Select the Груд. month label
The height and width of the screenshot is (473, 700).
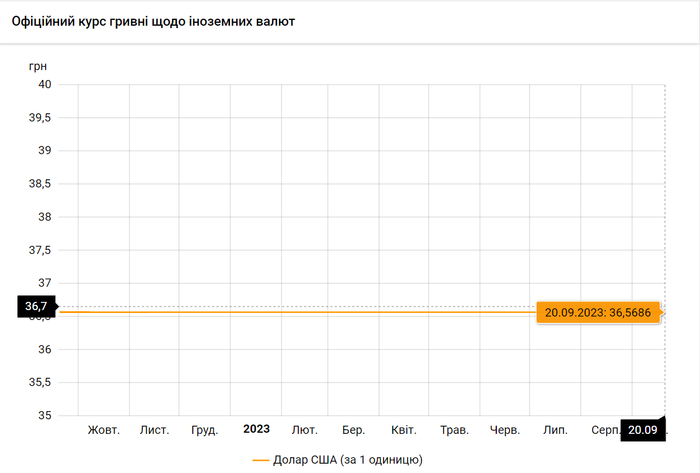[204, 430]
